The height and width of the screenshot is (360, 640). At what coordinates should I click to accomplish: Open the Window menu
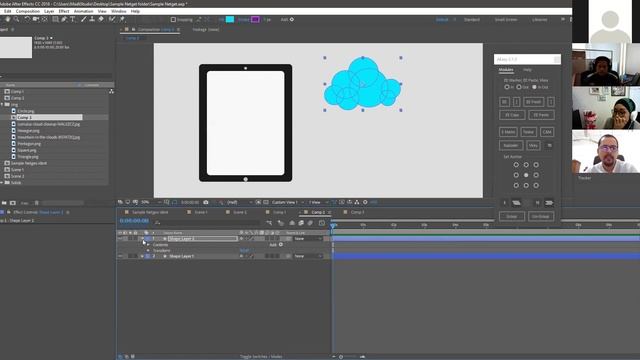point(119,11)
